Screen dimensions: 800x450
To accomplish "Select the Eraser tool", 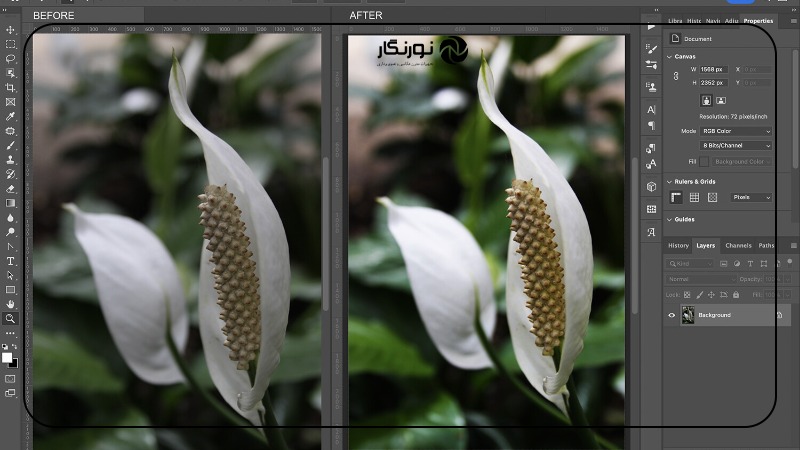I will coord(10,188).
